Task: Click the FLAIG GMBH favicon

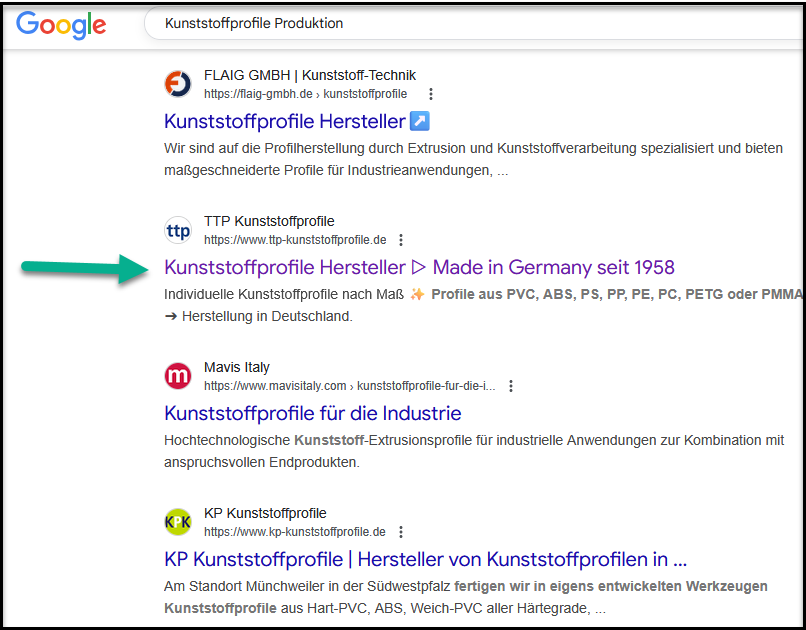Action: (x=178, y=84)
